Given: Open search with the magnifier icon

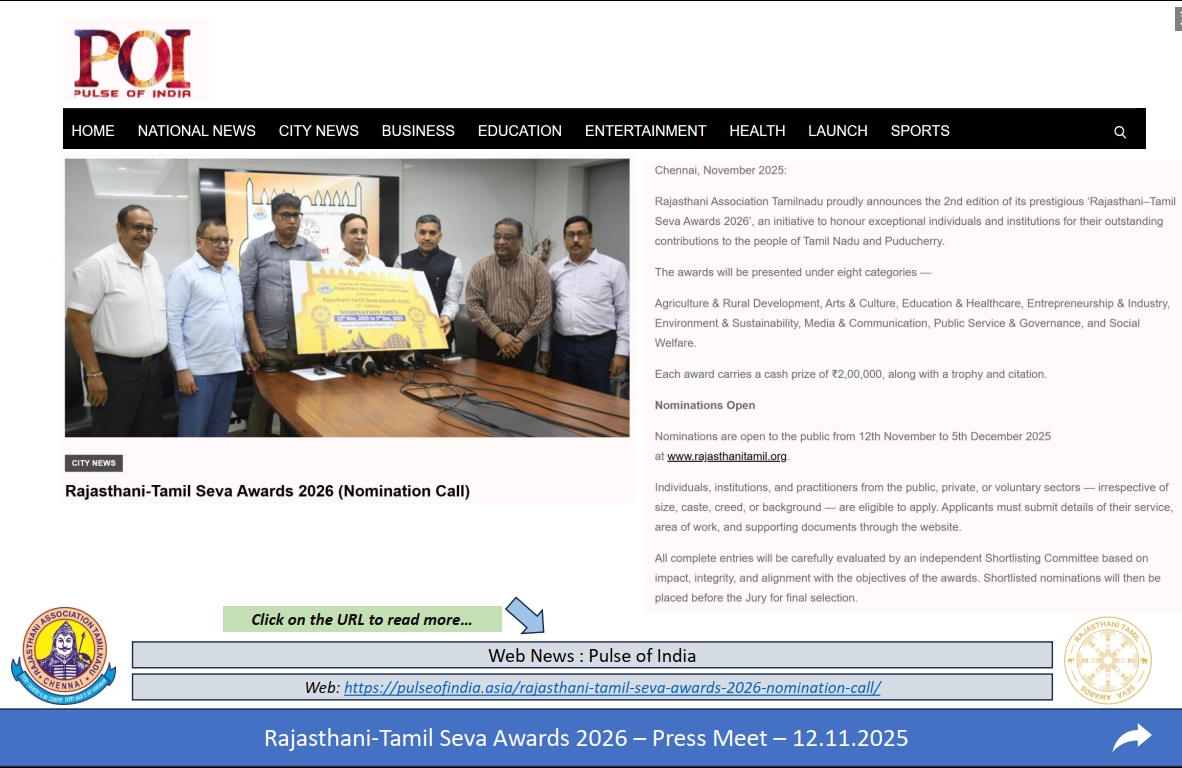Looking at the screenshot, I should [x=1119, y=132].
